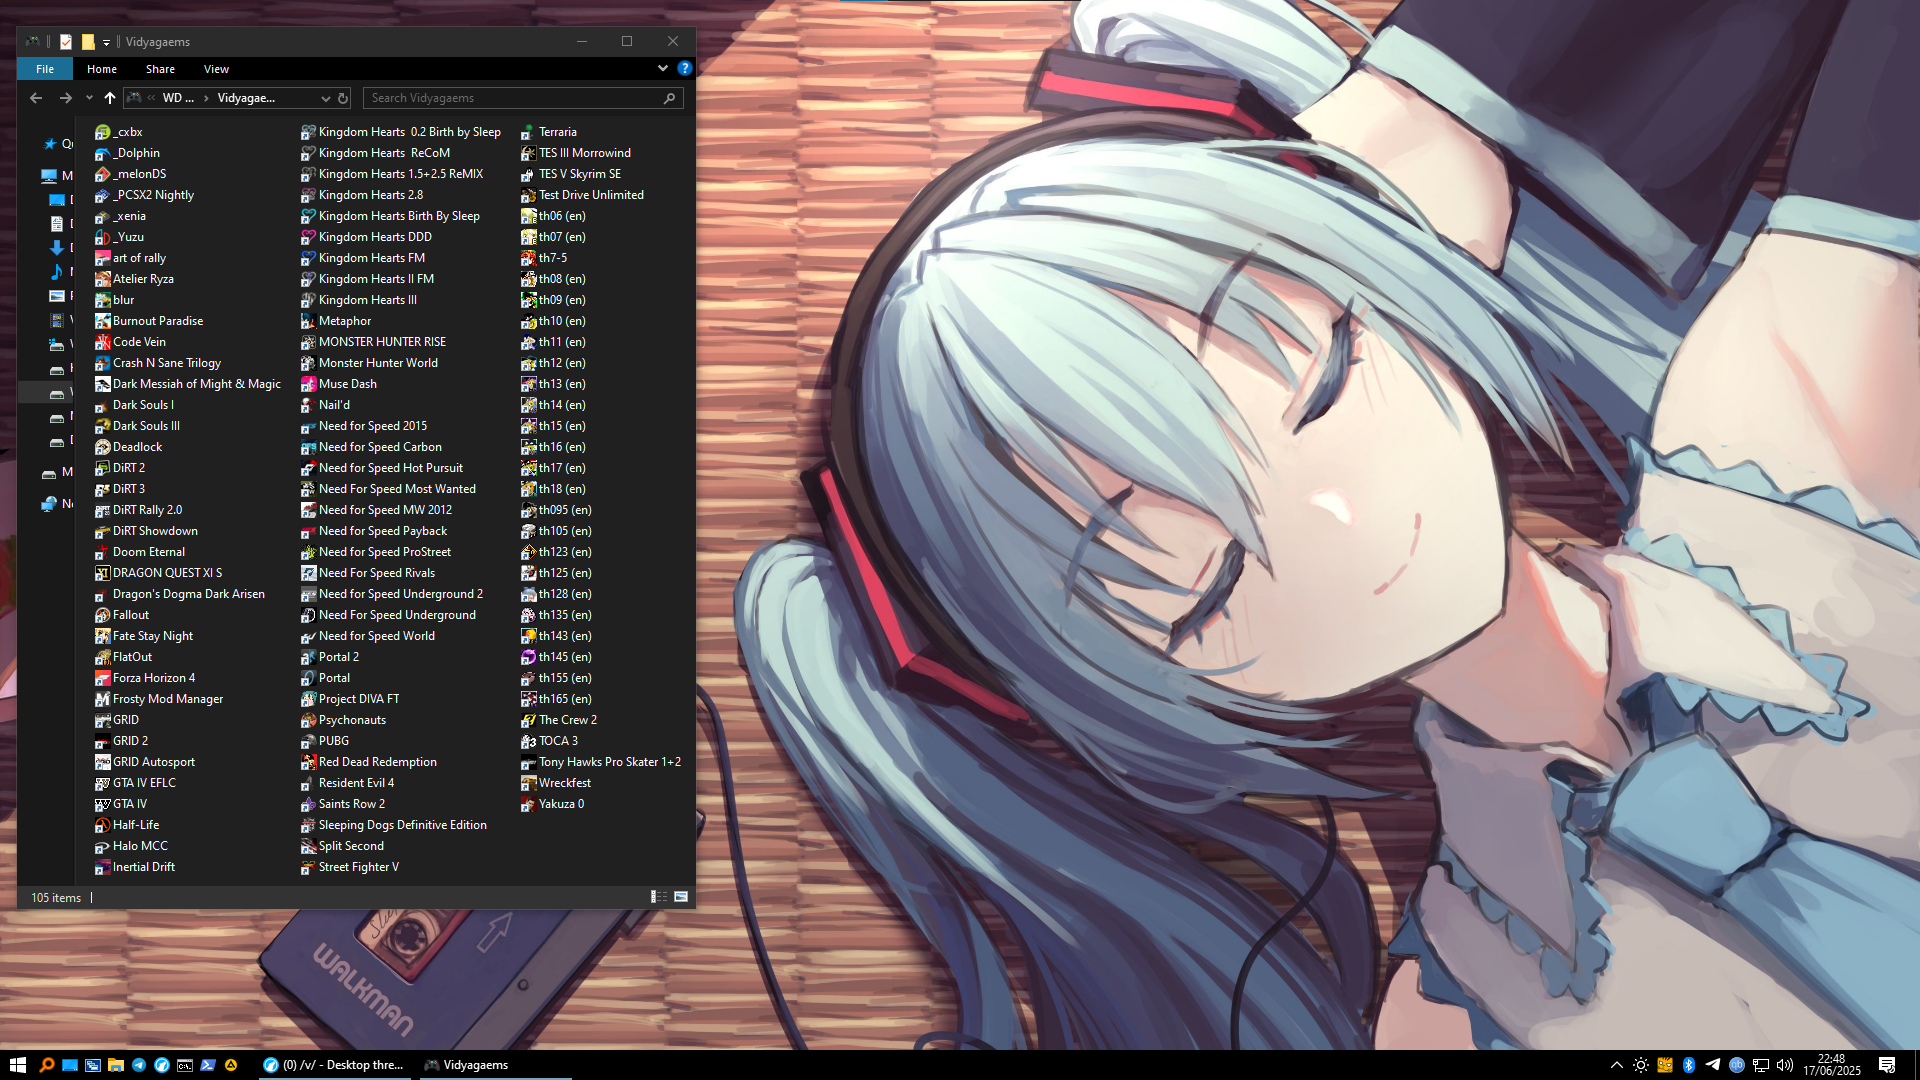Open the qBittorrent tray icon

pos(1737,1065)
